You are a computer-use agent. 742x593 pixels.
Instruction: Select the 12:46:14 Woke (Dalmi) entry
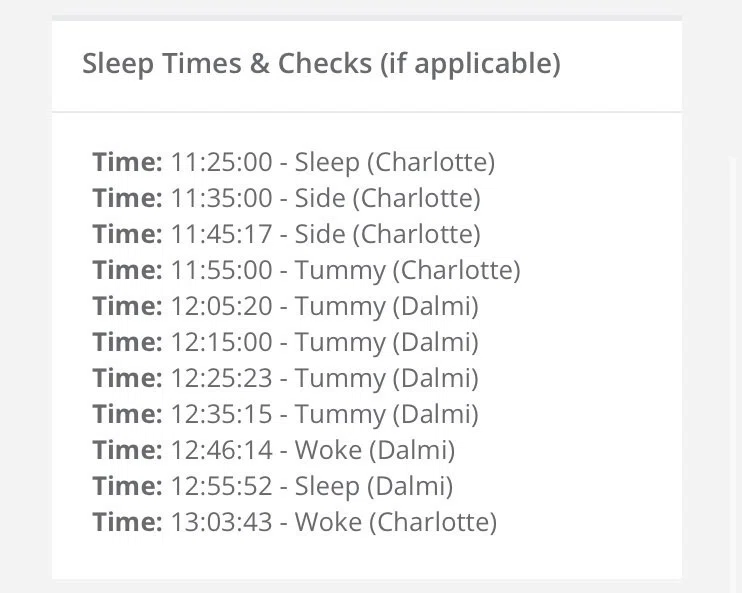point(274,450)
